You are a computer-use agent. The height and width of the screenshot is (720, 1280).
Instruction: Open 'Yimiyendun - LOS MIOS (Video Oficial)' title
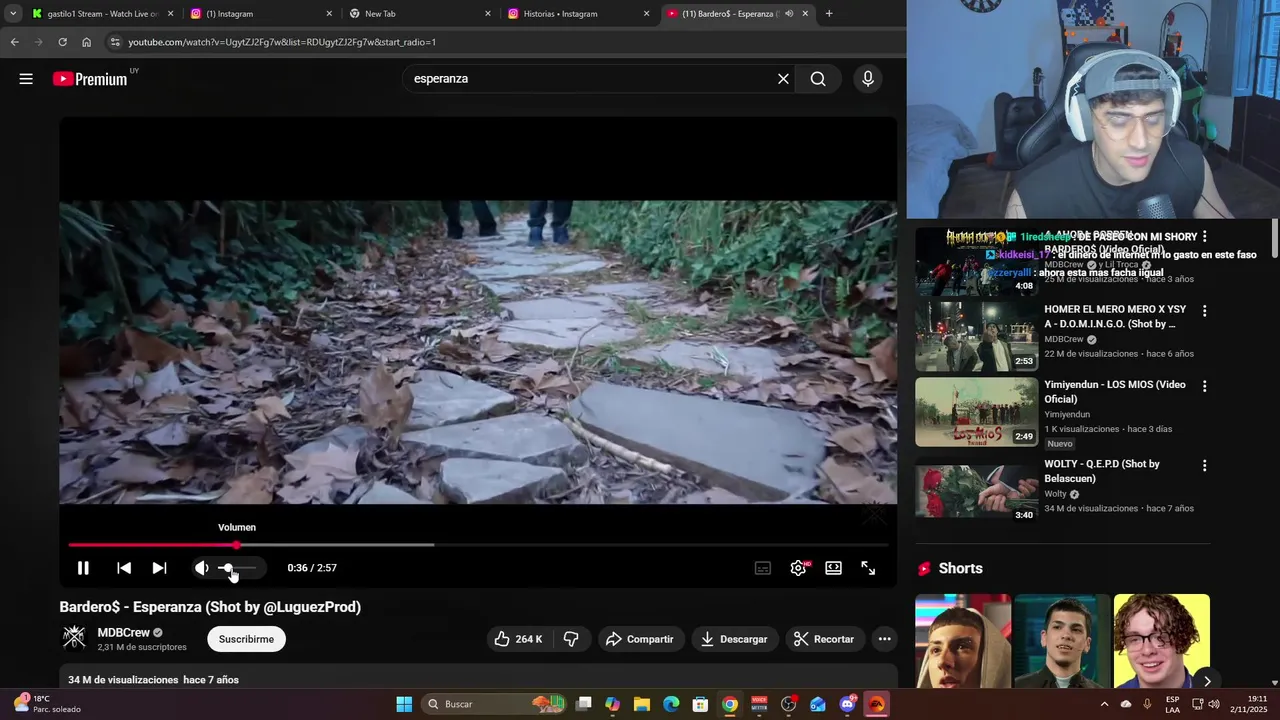[x=1115, y=392]
